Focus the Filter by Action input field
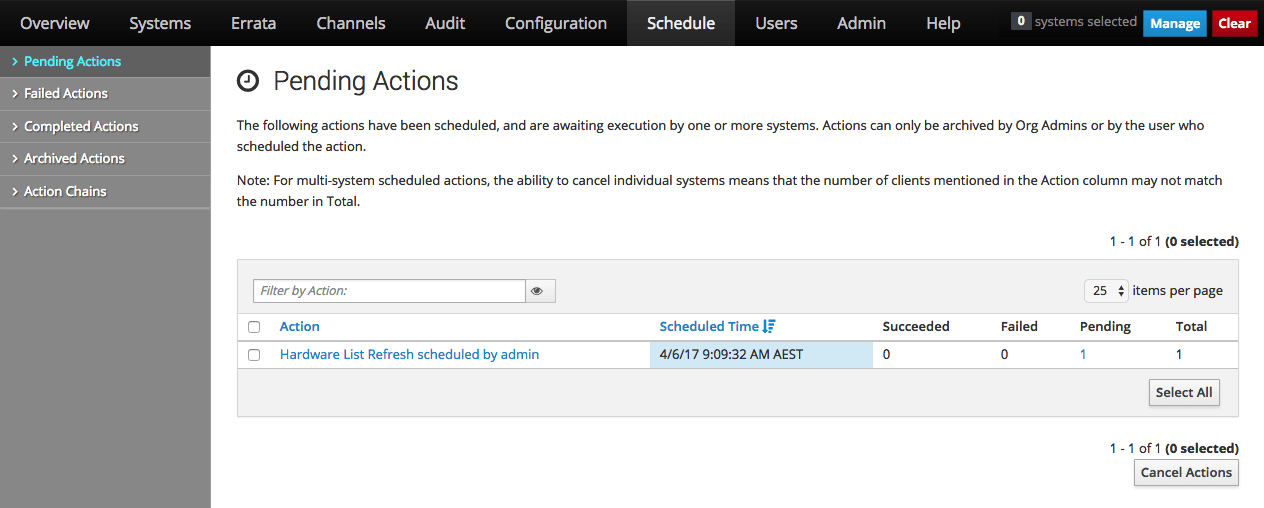Viewport: 1264px width, 508px height. click(389, 291)
